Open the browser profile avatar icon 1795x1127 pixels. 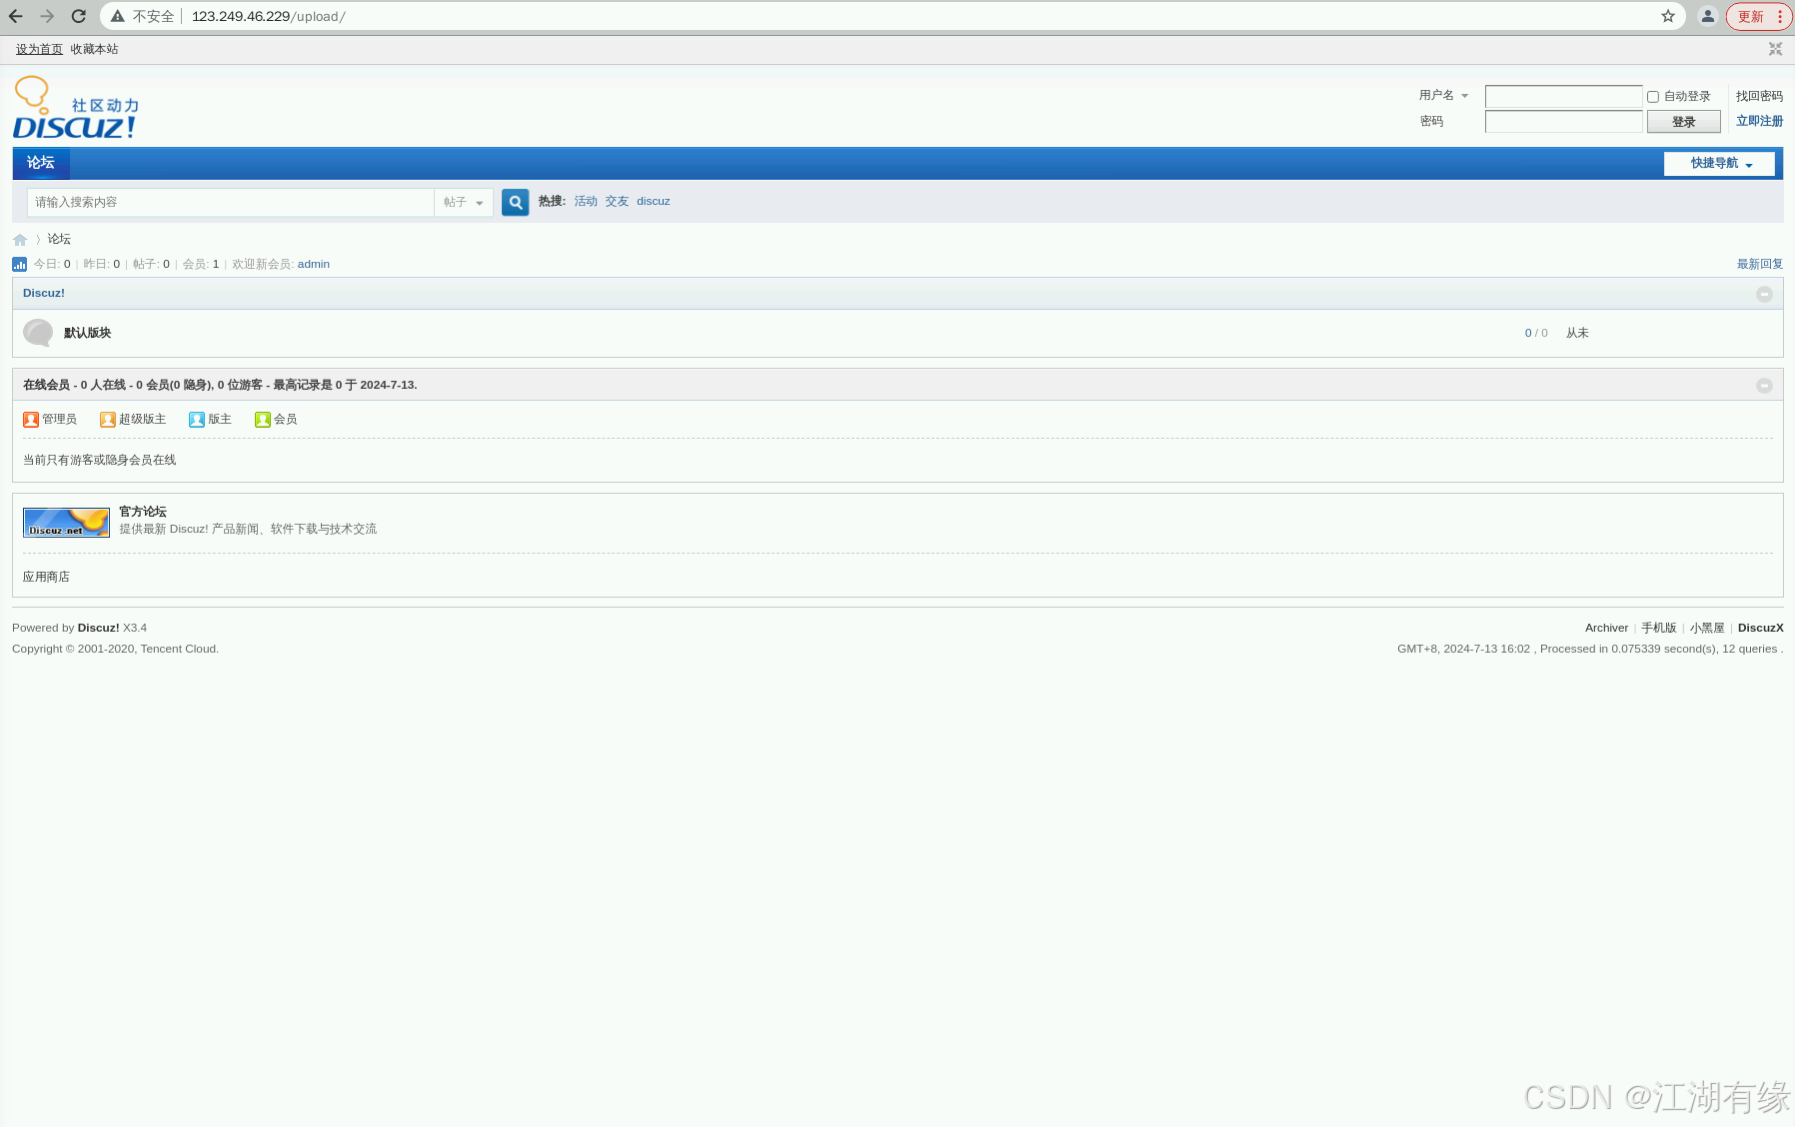tap(1708, 16)
